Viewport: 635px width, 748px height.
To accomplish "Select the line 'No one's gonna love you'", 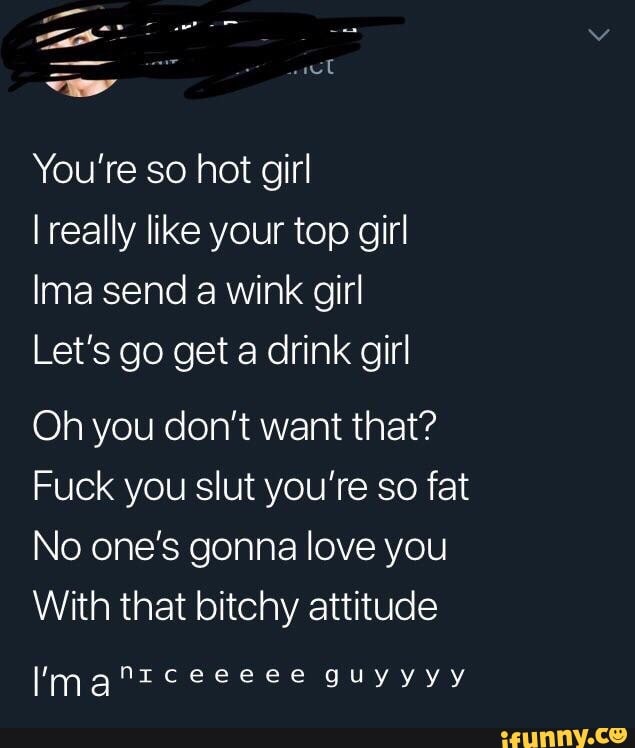I will point(240,548).
